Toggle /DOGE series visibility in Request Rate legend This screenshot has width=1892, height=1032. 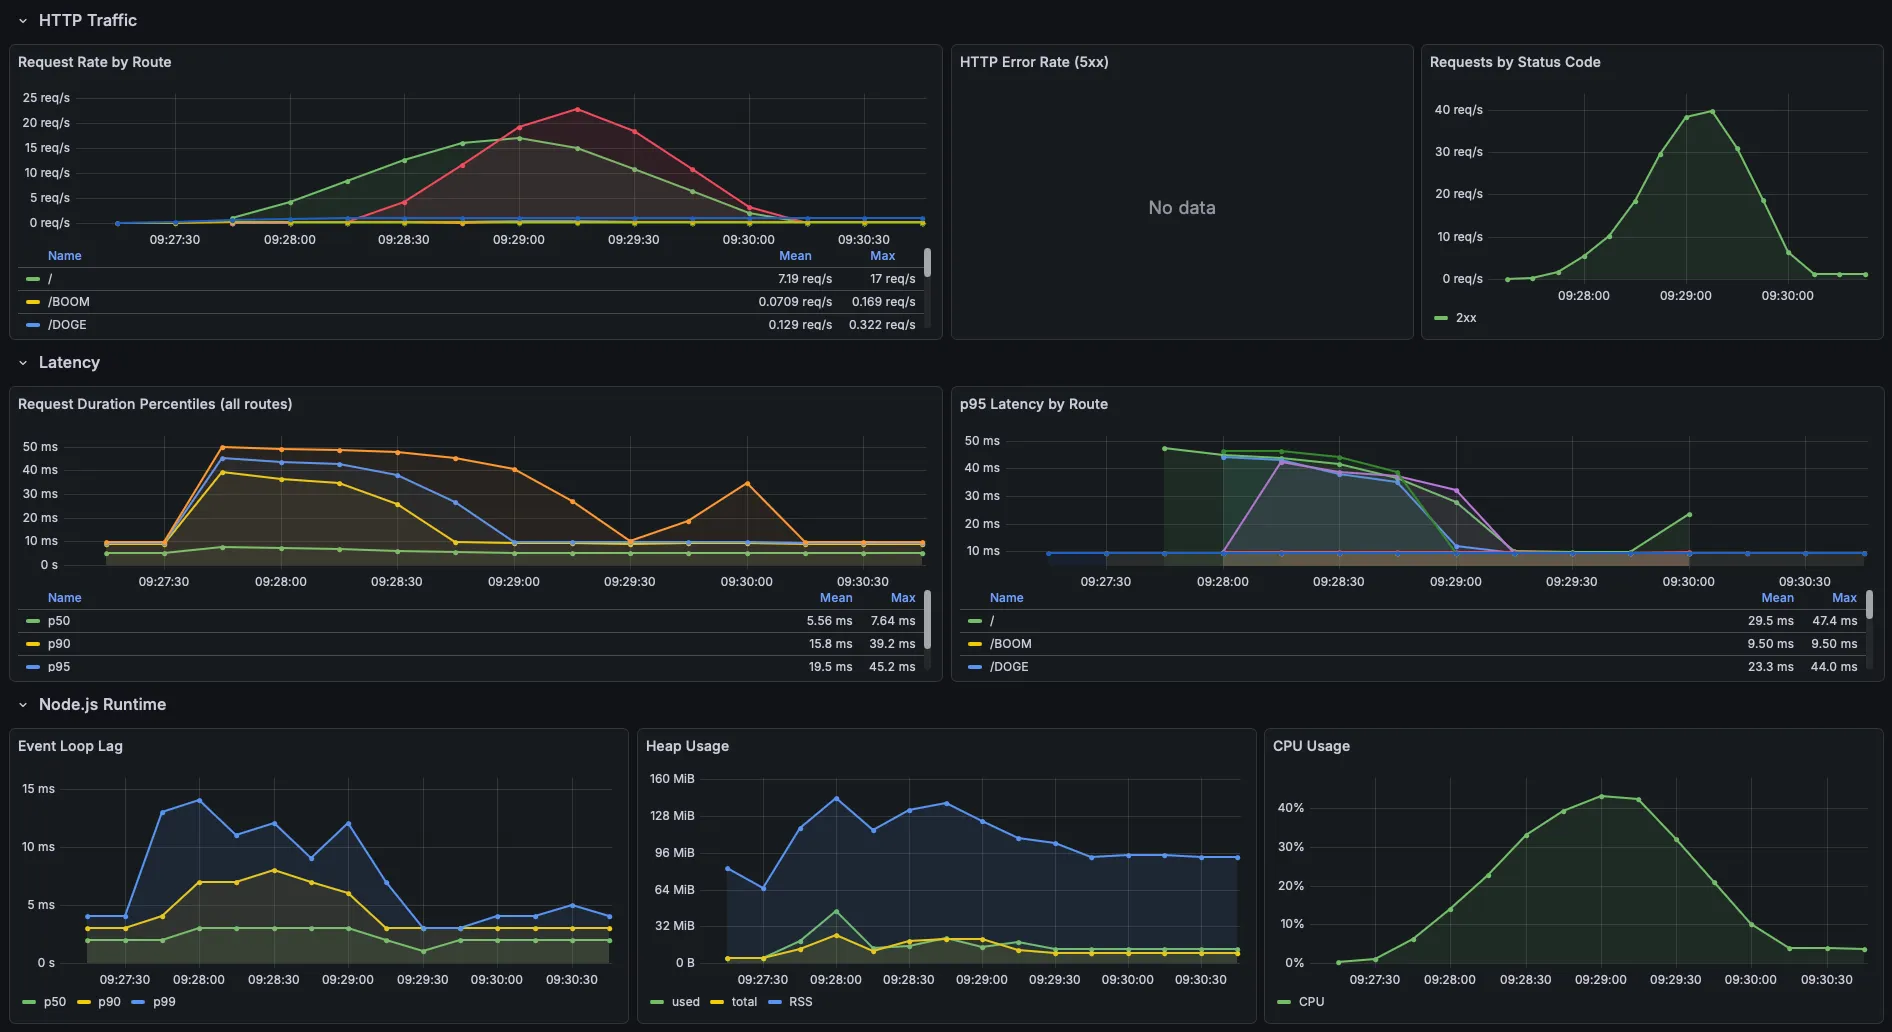(x=68, y=325)
